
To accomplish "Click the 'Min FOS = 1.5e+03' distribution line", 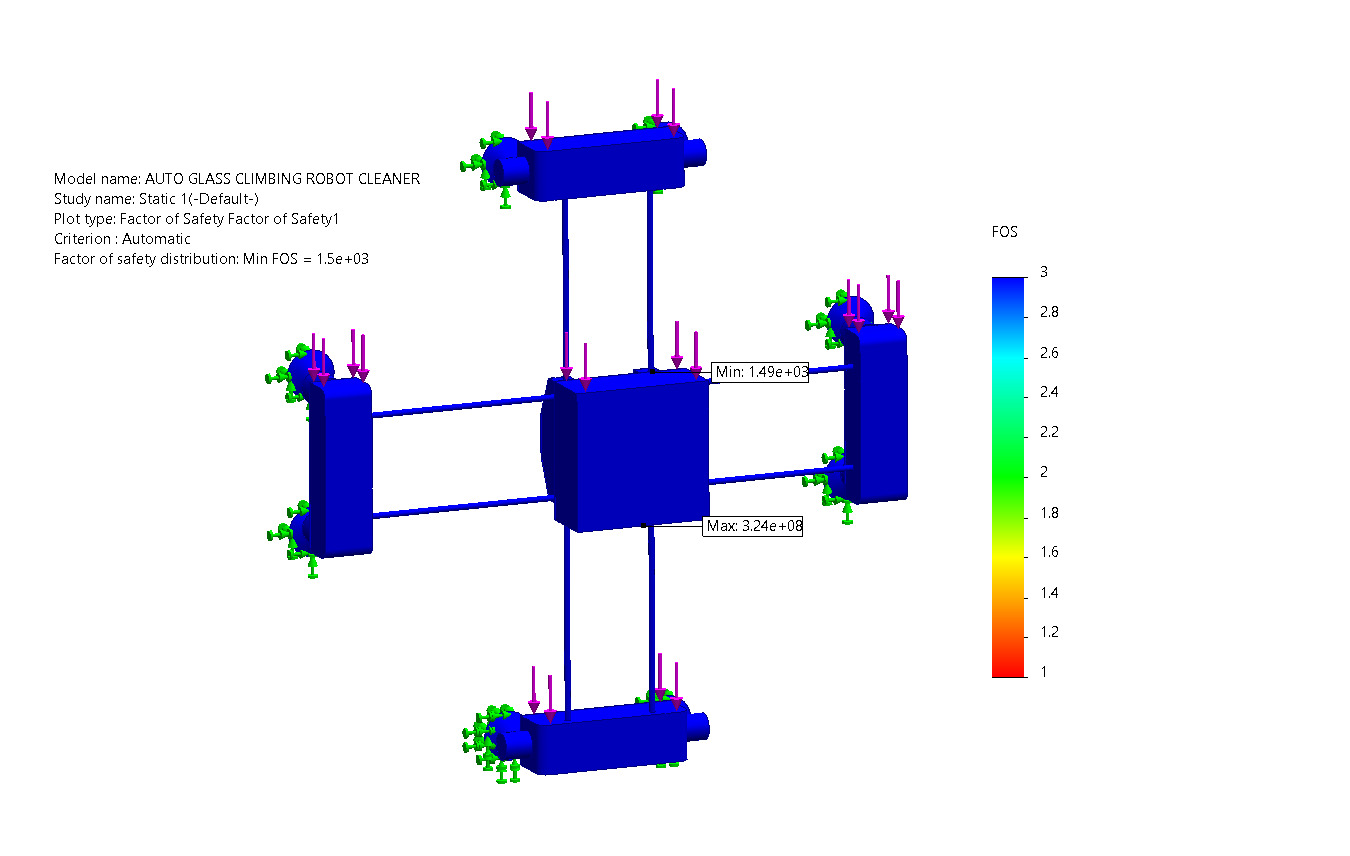I will click(x=211, y=259).
